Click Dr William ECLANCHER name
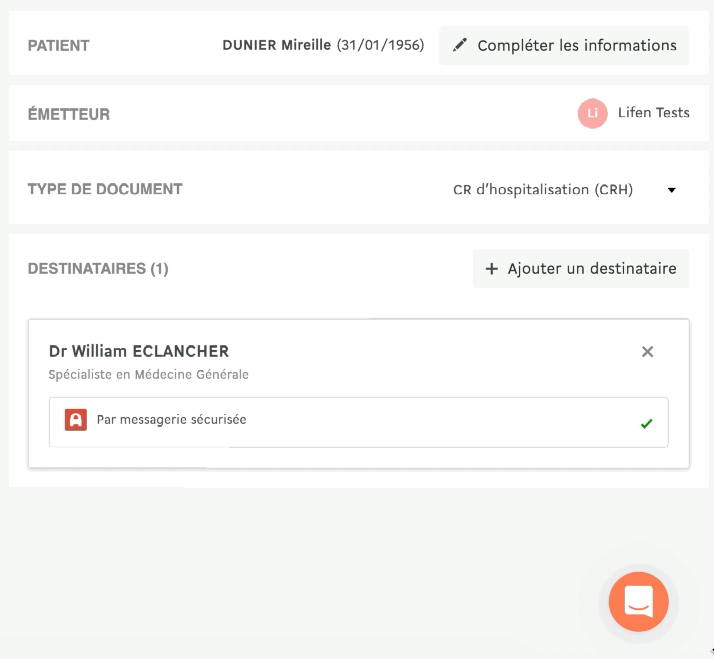This screenshot has height=659, width=714. coord(139,351)
